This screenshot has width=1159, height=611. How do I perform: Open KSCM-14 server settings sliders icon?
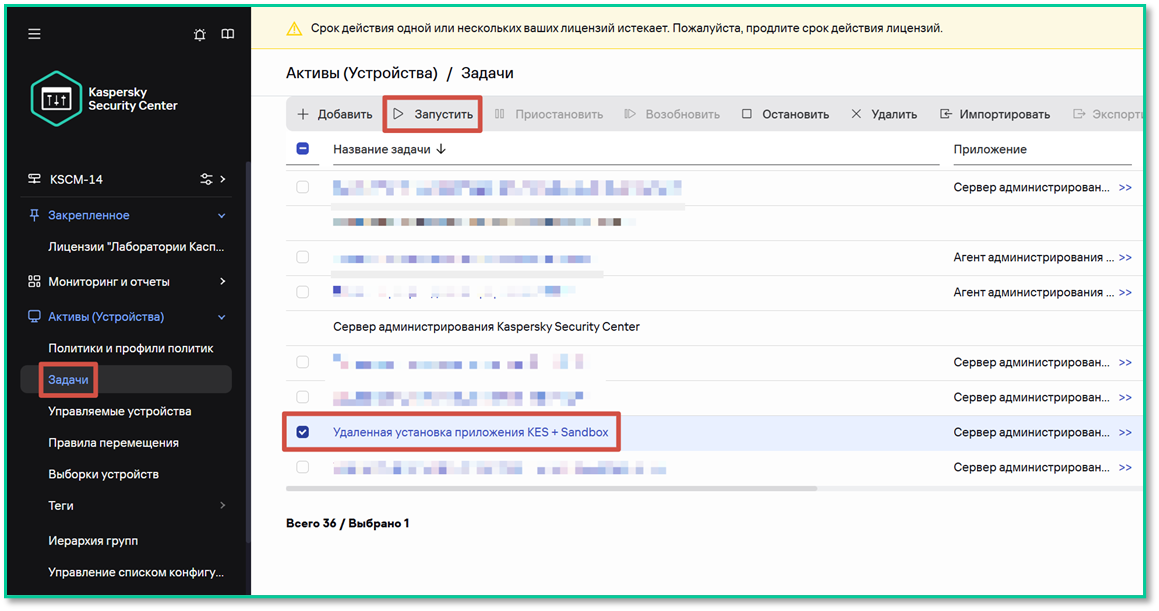click(x=206, y=179)
